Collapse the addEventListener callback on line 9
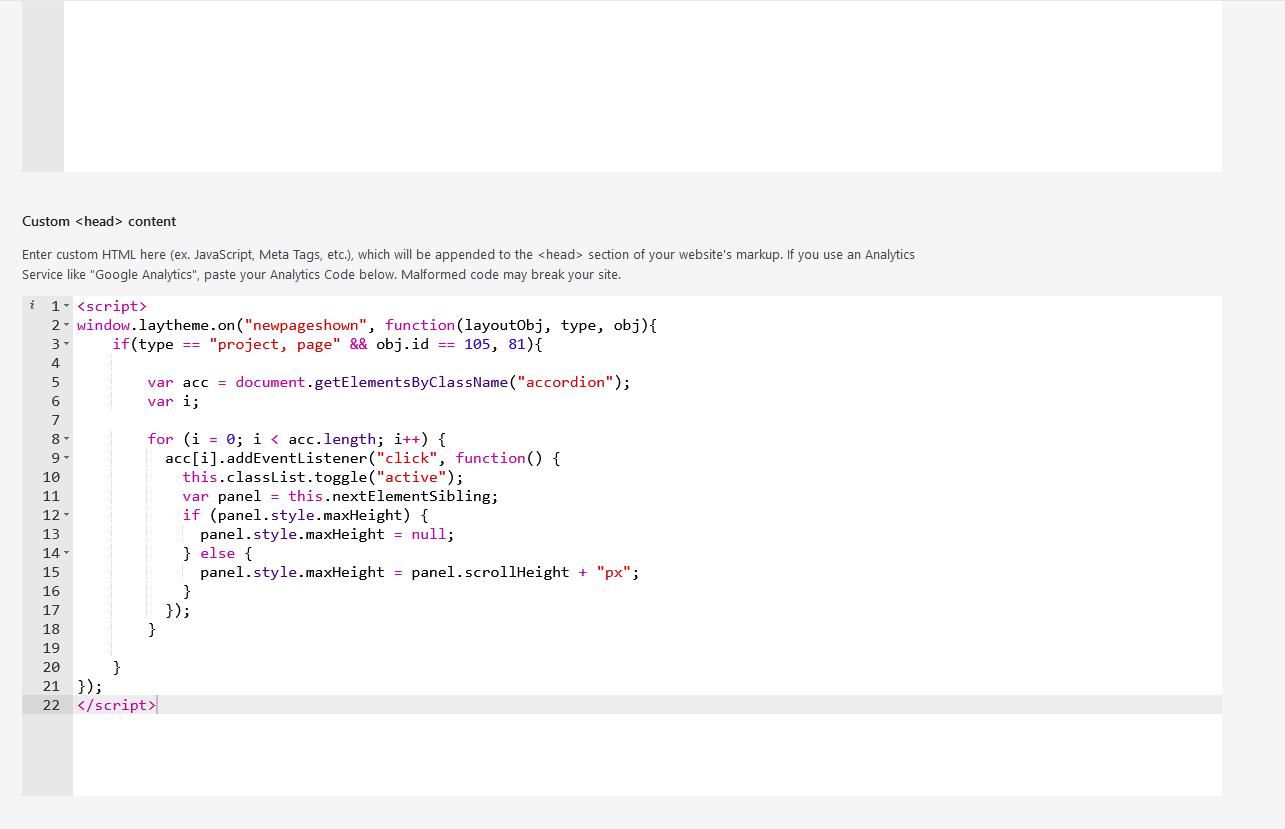Screen dimensions: 1285x829 (x=67, y=459)
